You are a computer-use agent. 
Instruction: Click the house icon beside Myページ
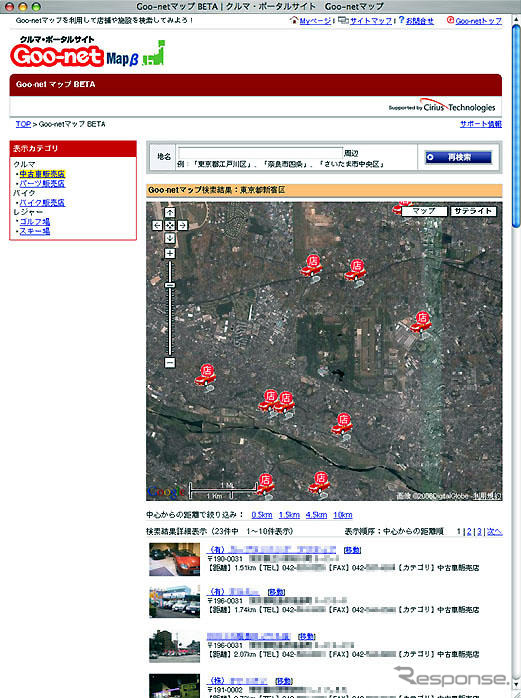click(293, 20)
